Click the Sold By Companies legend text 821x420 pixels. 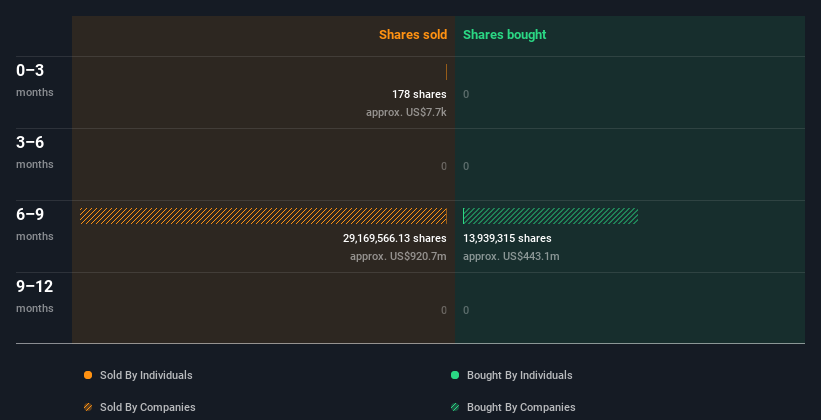[148, 407]
